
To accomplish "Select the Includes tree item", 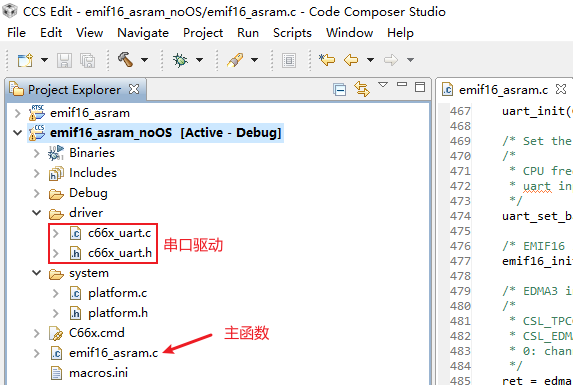I will [93, 173].
